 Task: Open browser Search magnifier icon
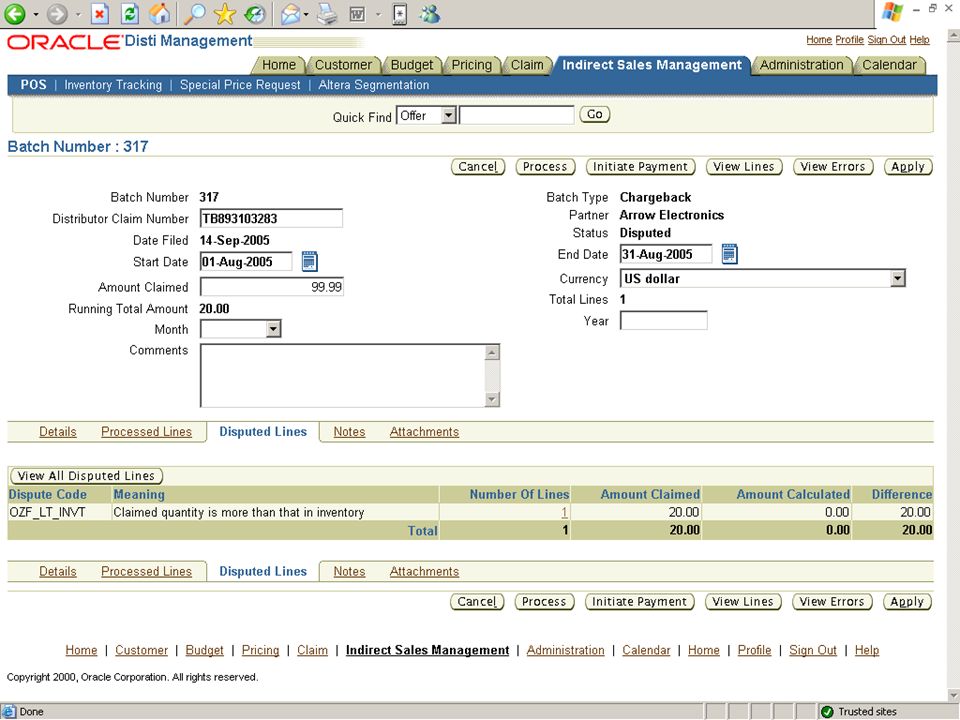195,13
